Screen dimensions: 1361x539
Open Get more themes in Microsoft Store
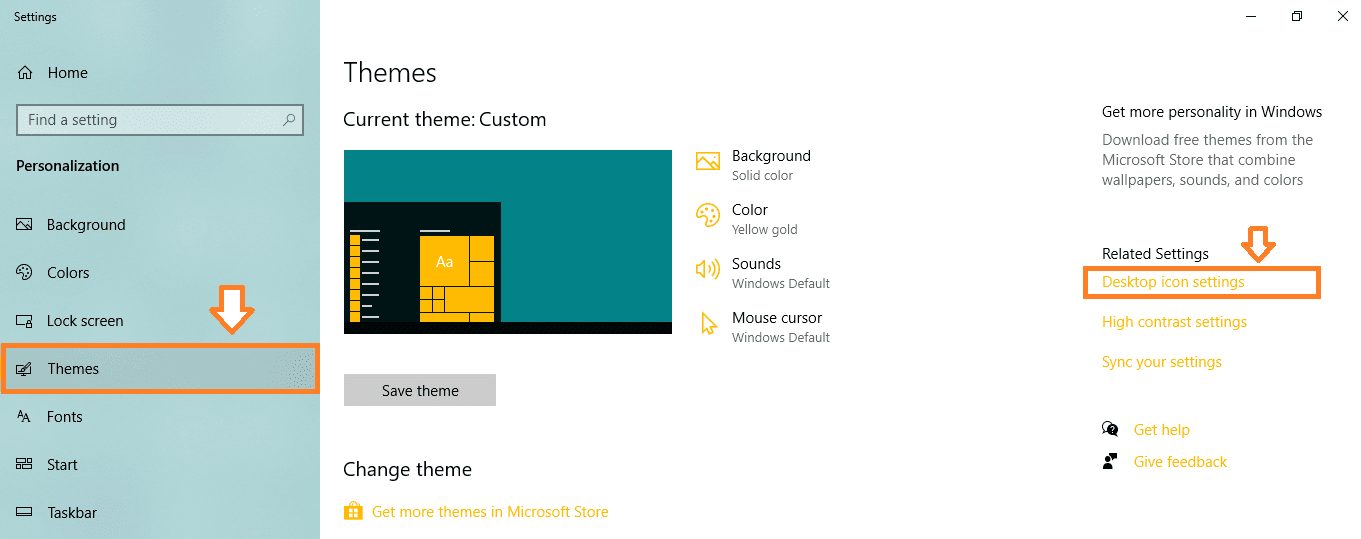click(490, 512)
